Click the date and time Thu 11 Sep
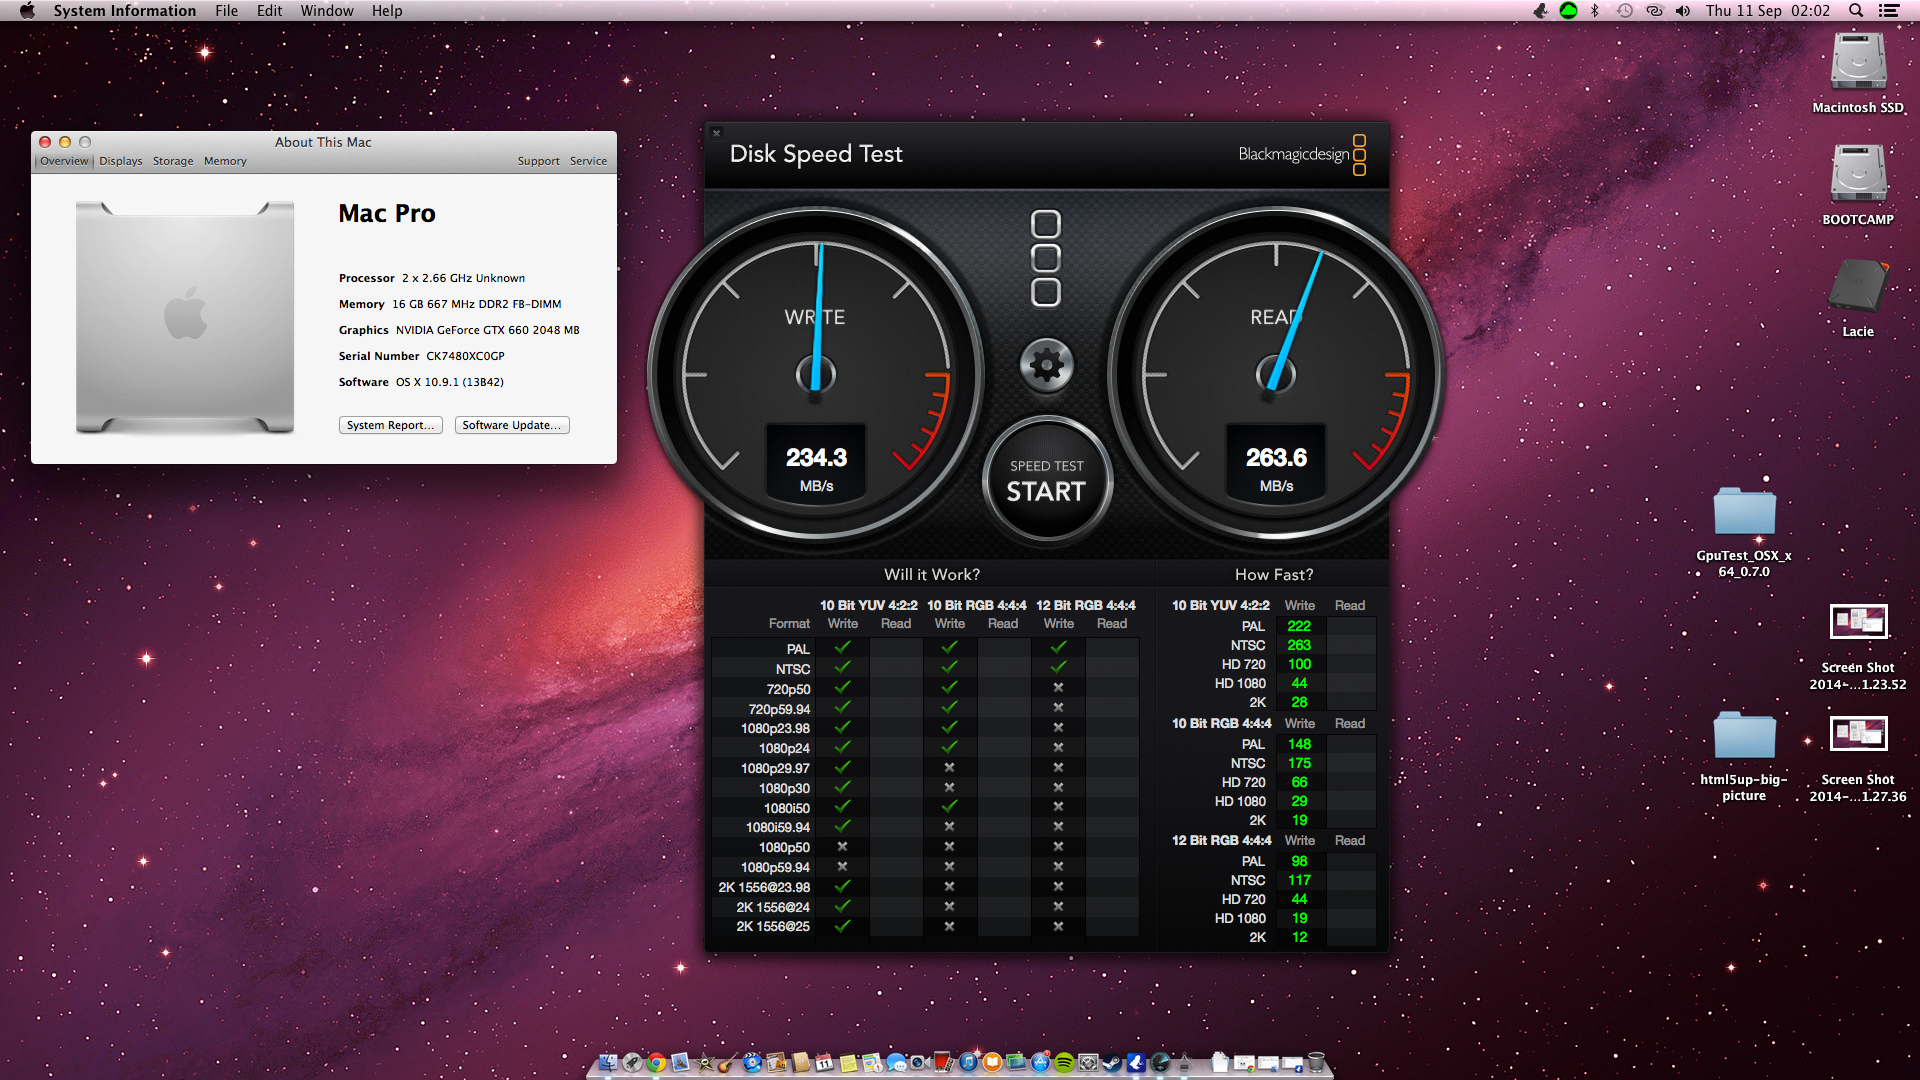The height and width of the screenshot is (1080, 1920). (1768, 10)
